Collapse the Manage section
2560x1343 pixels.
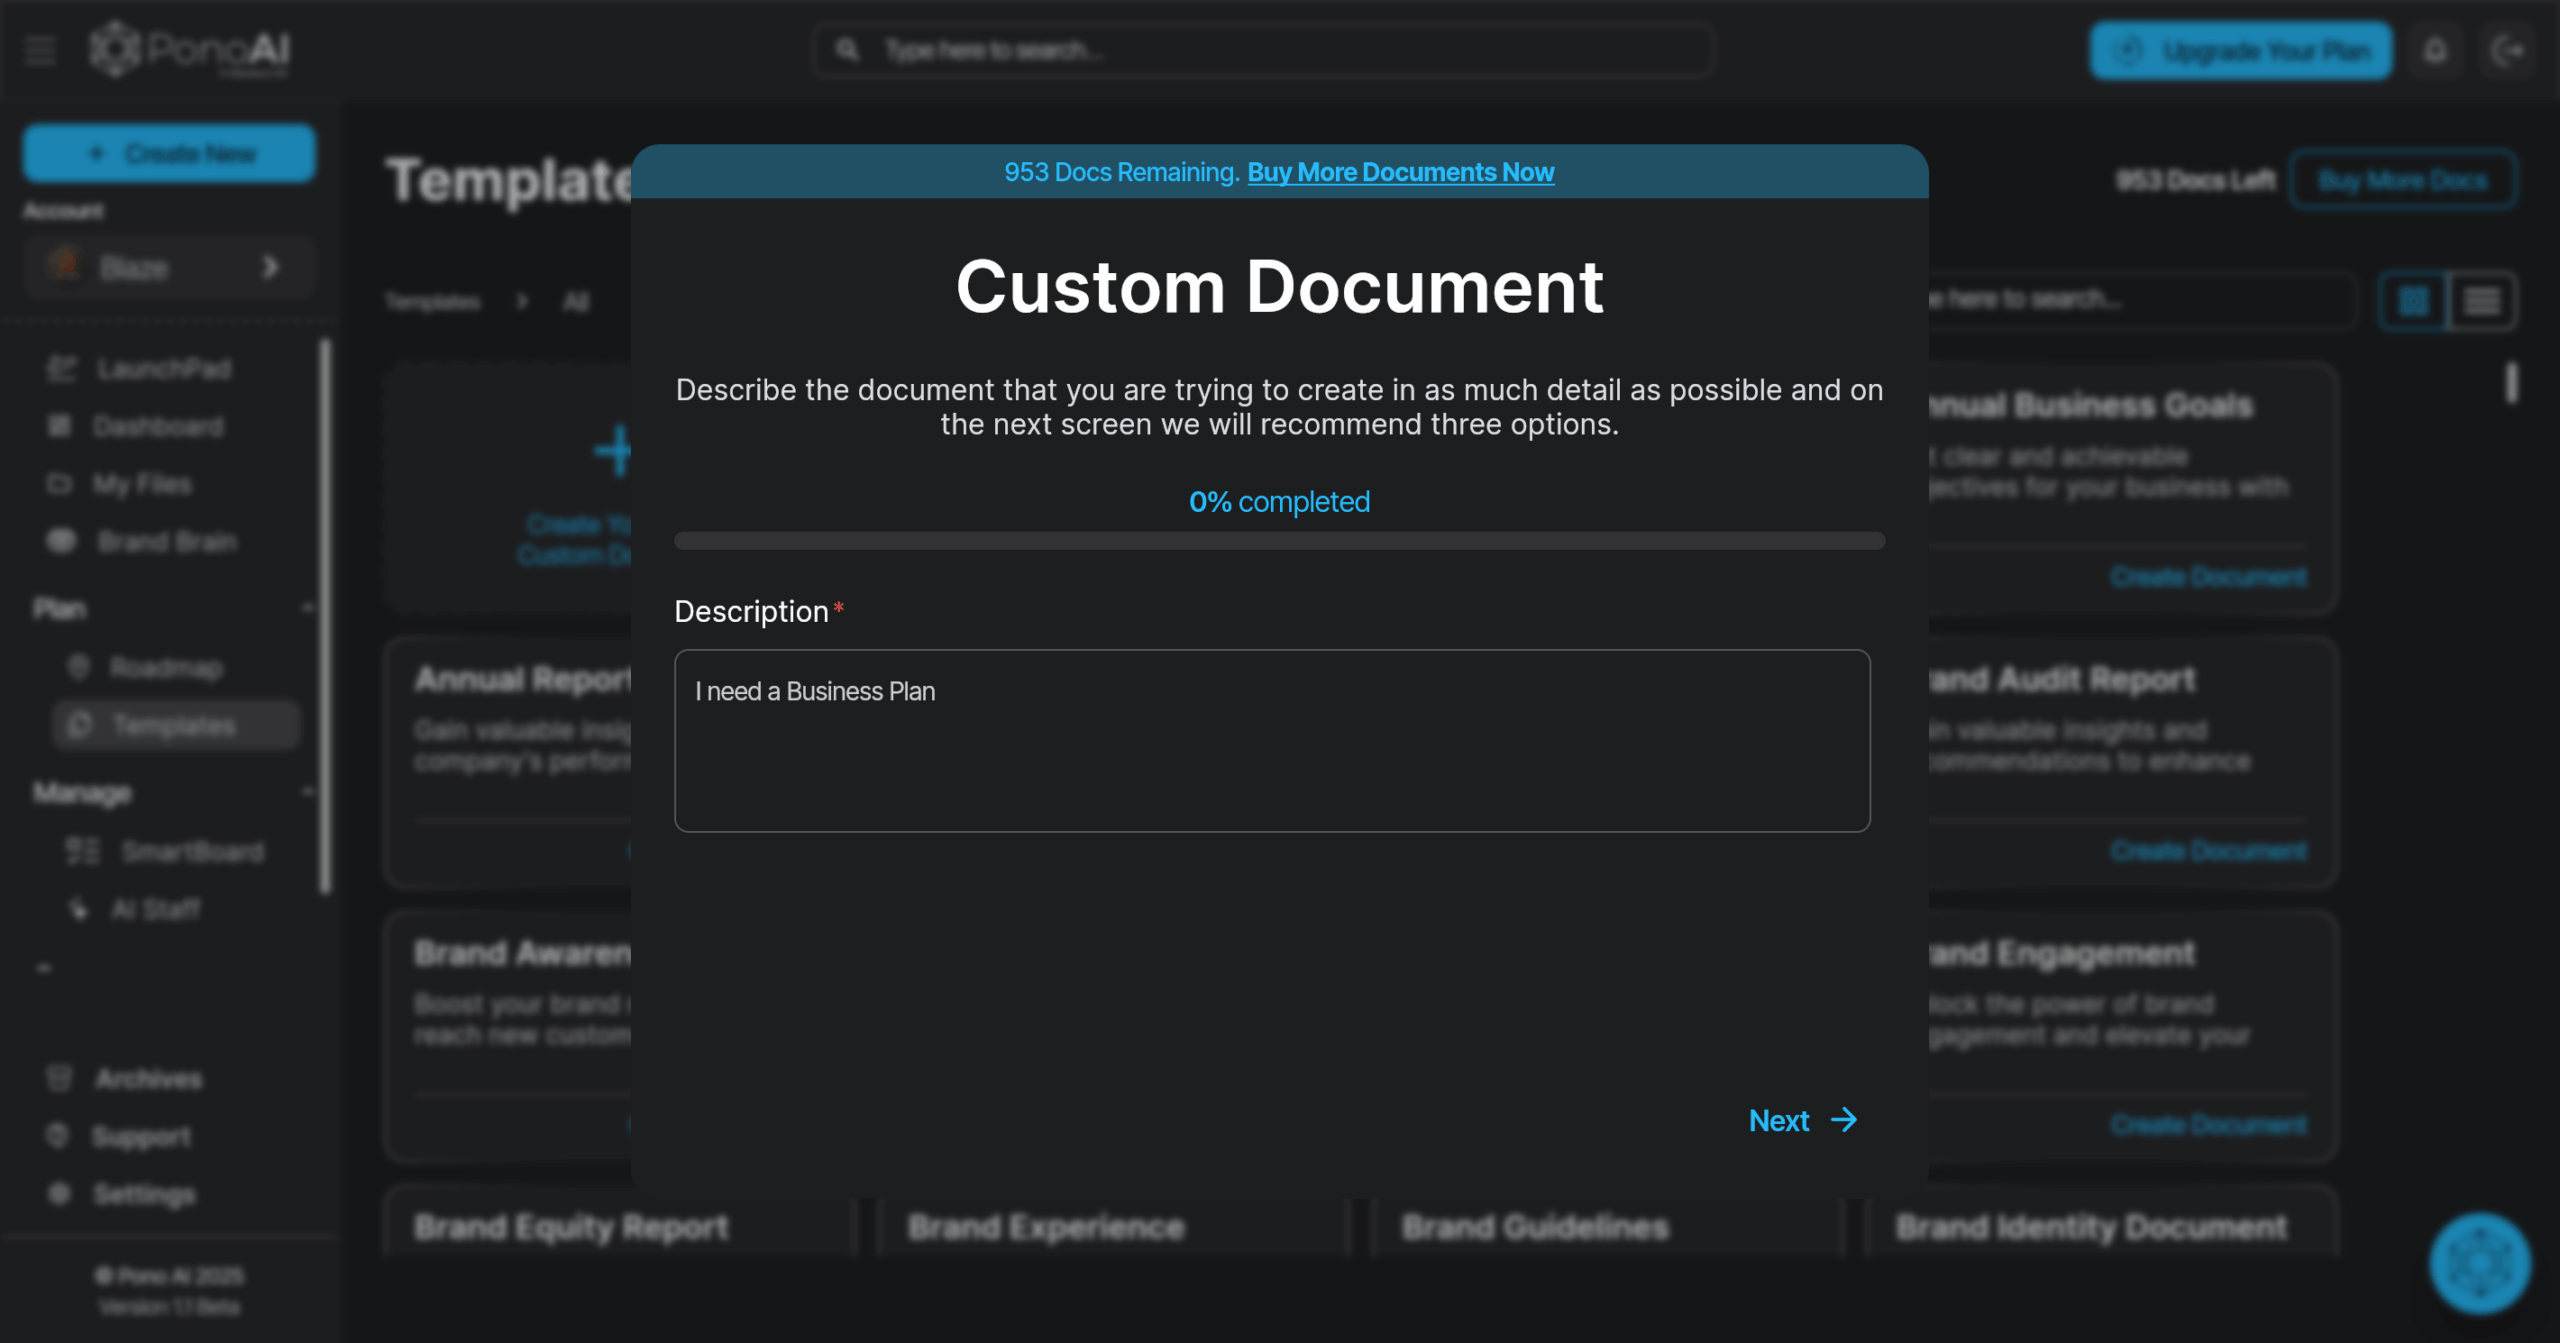(x=307, y=792)
